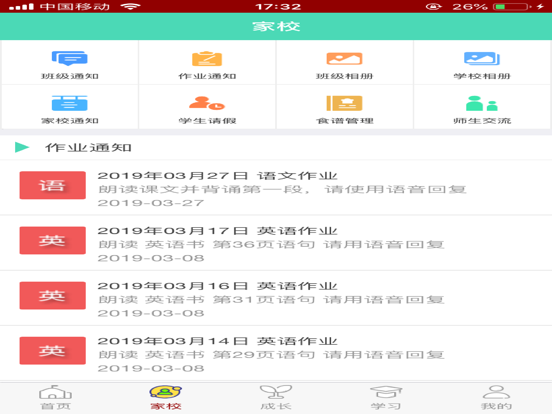Tap the 2019-03-08 date under 03月14日 homework

point(151,368)
